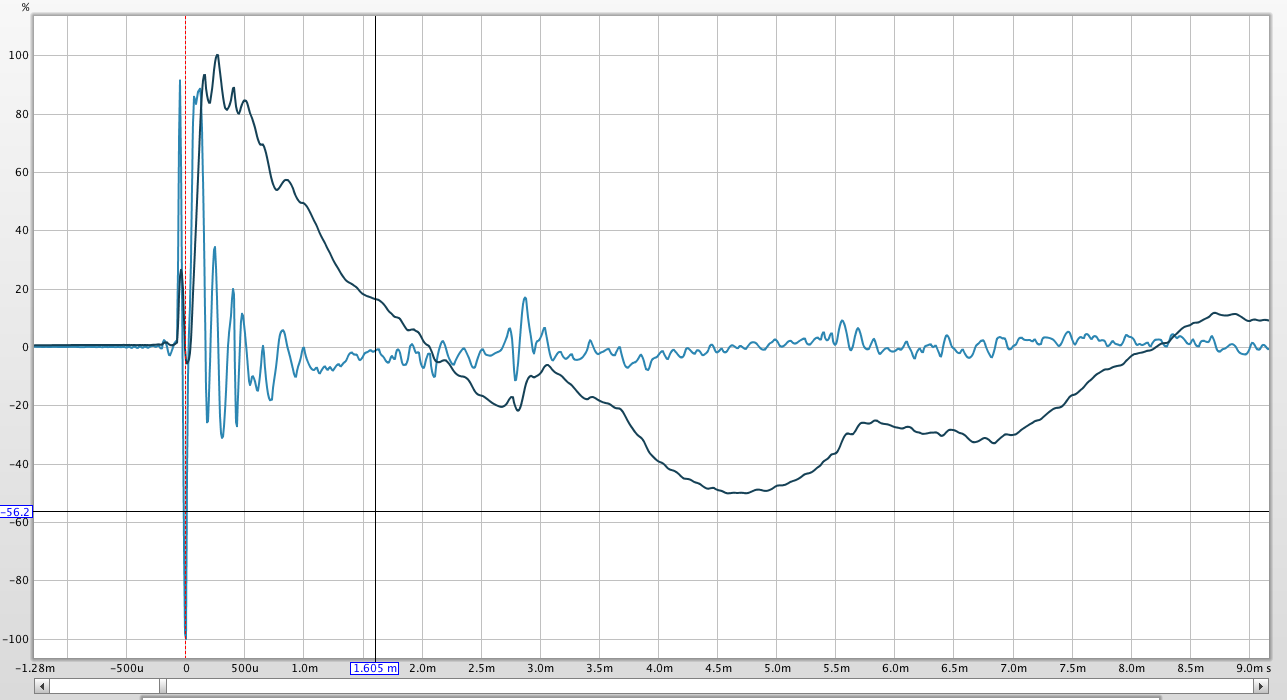Image resolution: width=1287 pixels, height=700 pixels.
Task: Click the '100' y-axis label
Action: 19,56
